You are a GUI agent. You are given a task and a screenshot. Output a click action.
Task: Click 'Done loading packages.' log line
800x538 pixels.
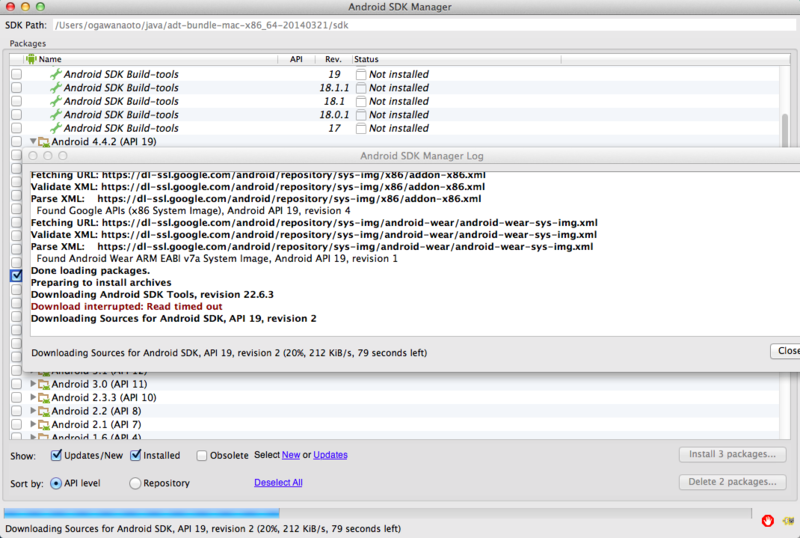coord(90,271)
